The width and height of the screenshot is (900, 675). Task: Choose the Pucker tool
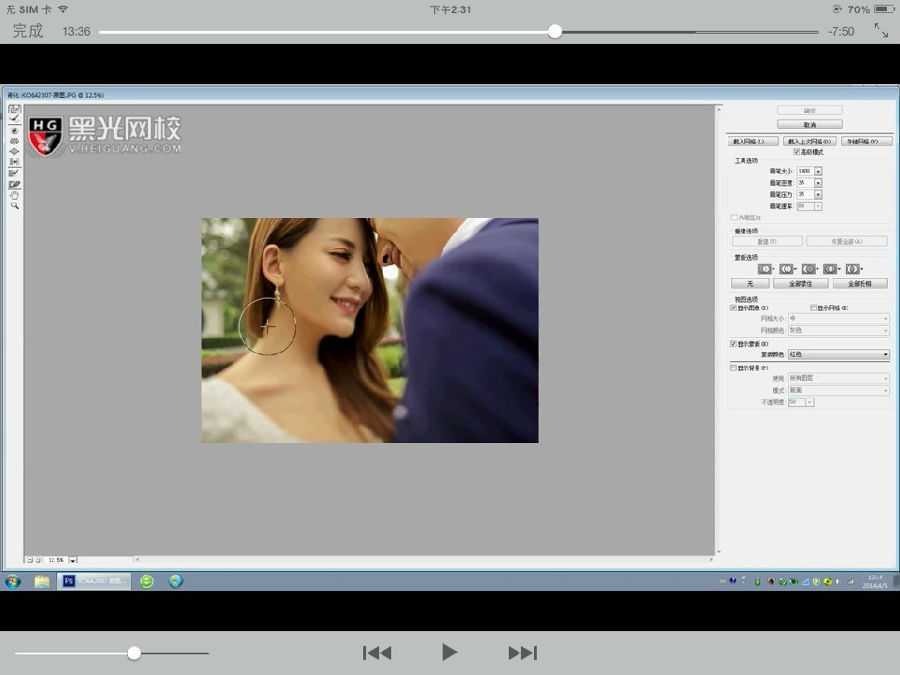15,141
